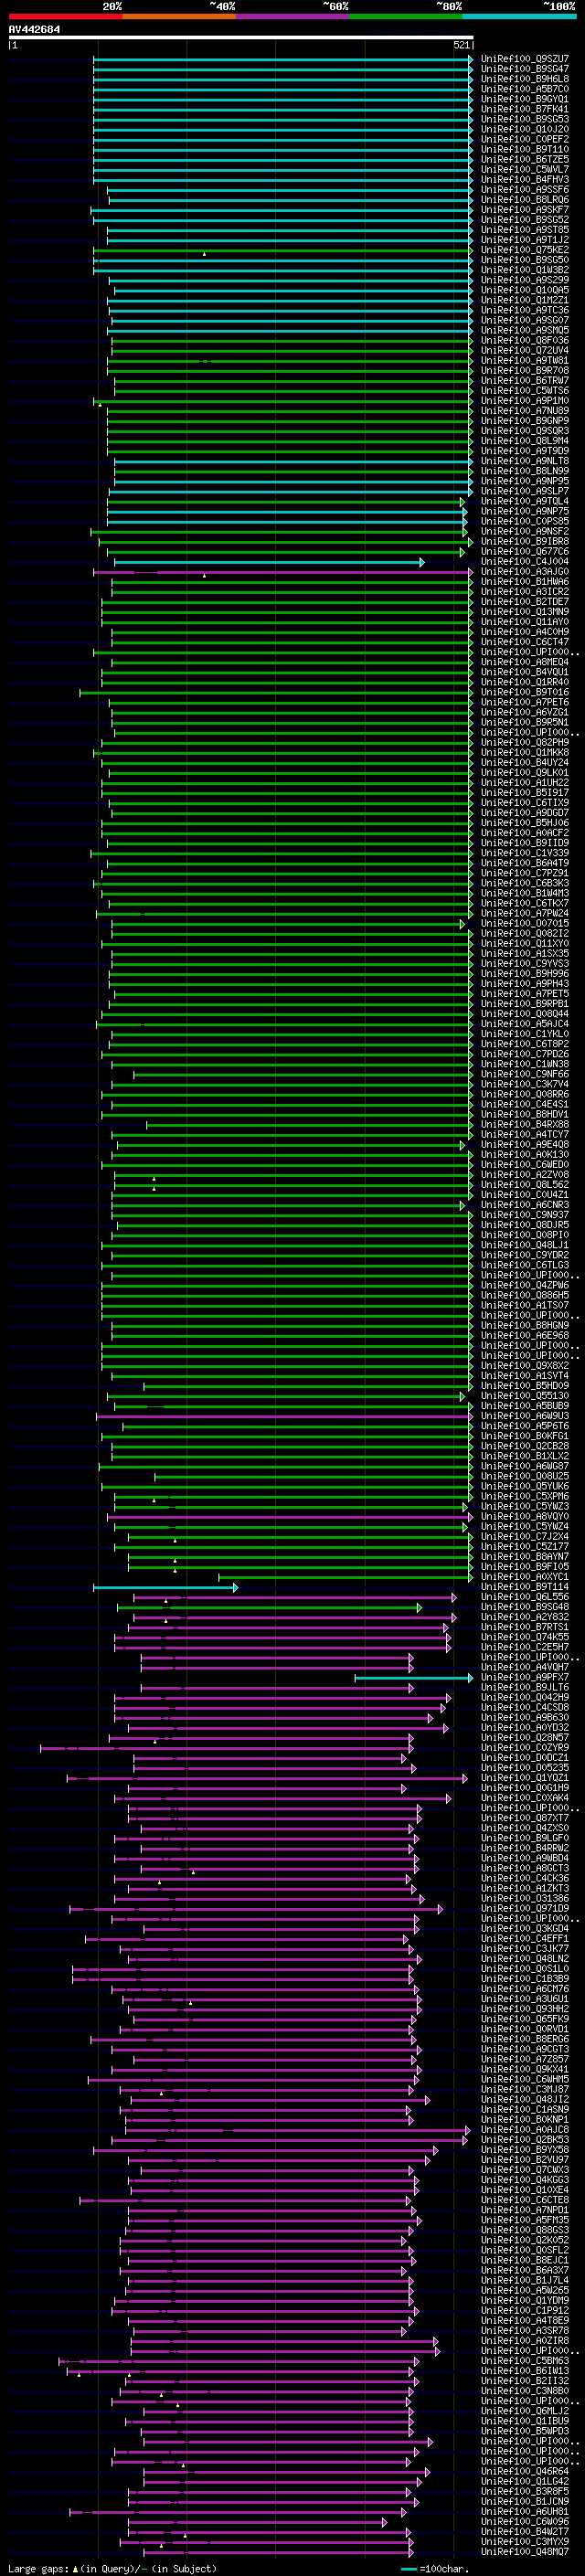Viewport: 585px width, 2576px height.
Task: Select the UniRef100_Q8F036 label
Action: click(x=524, y=340)
